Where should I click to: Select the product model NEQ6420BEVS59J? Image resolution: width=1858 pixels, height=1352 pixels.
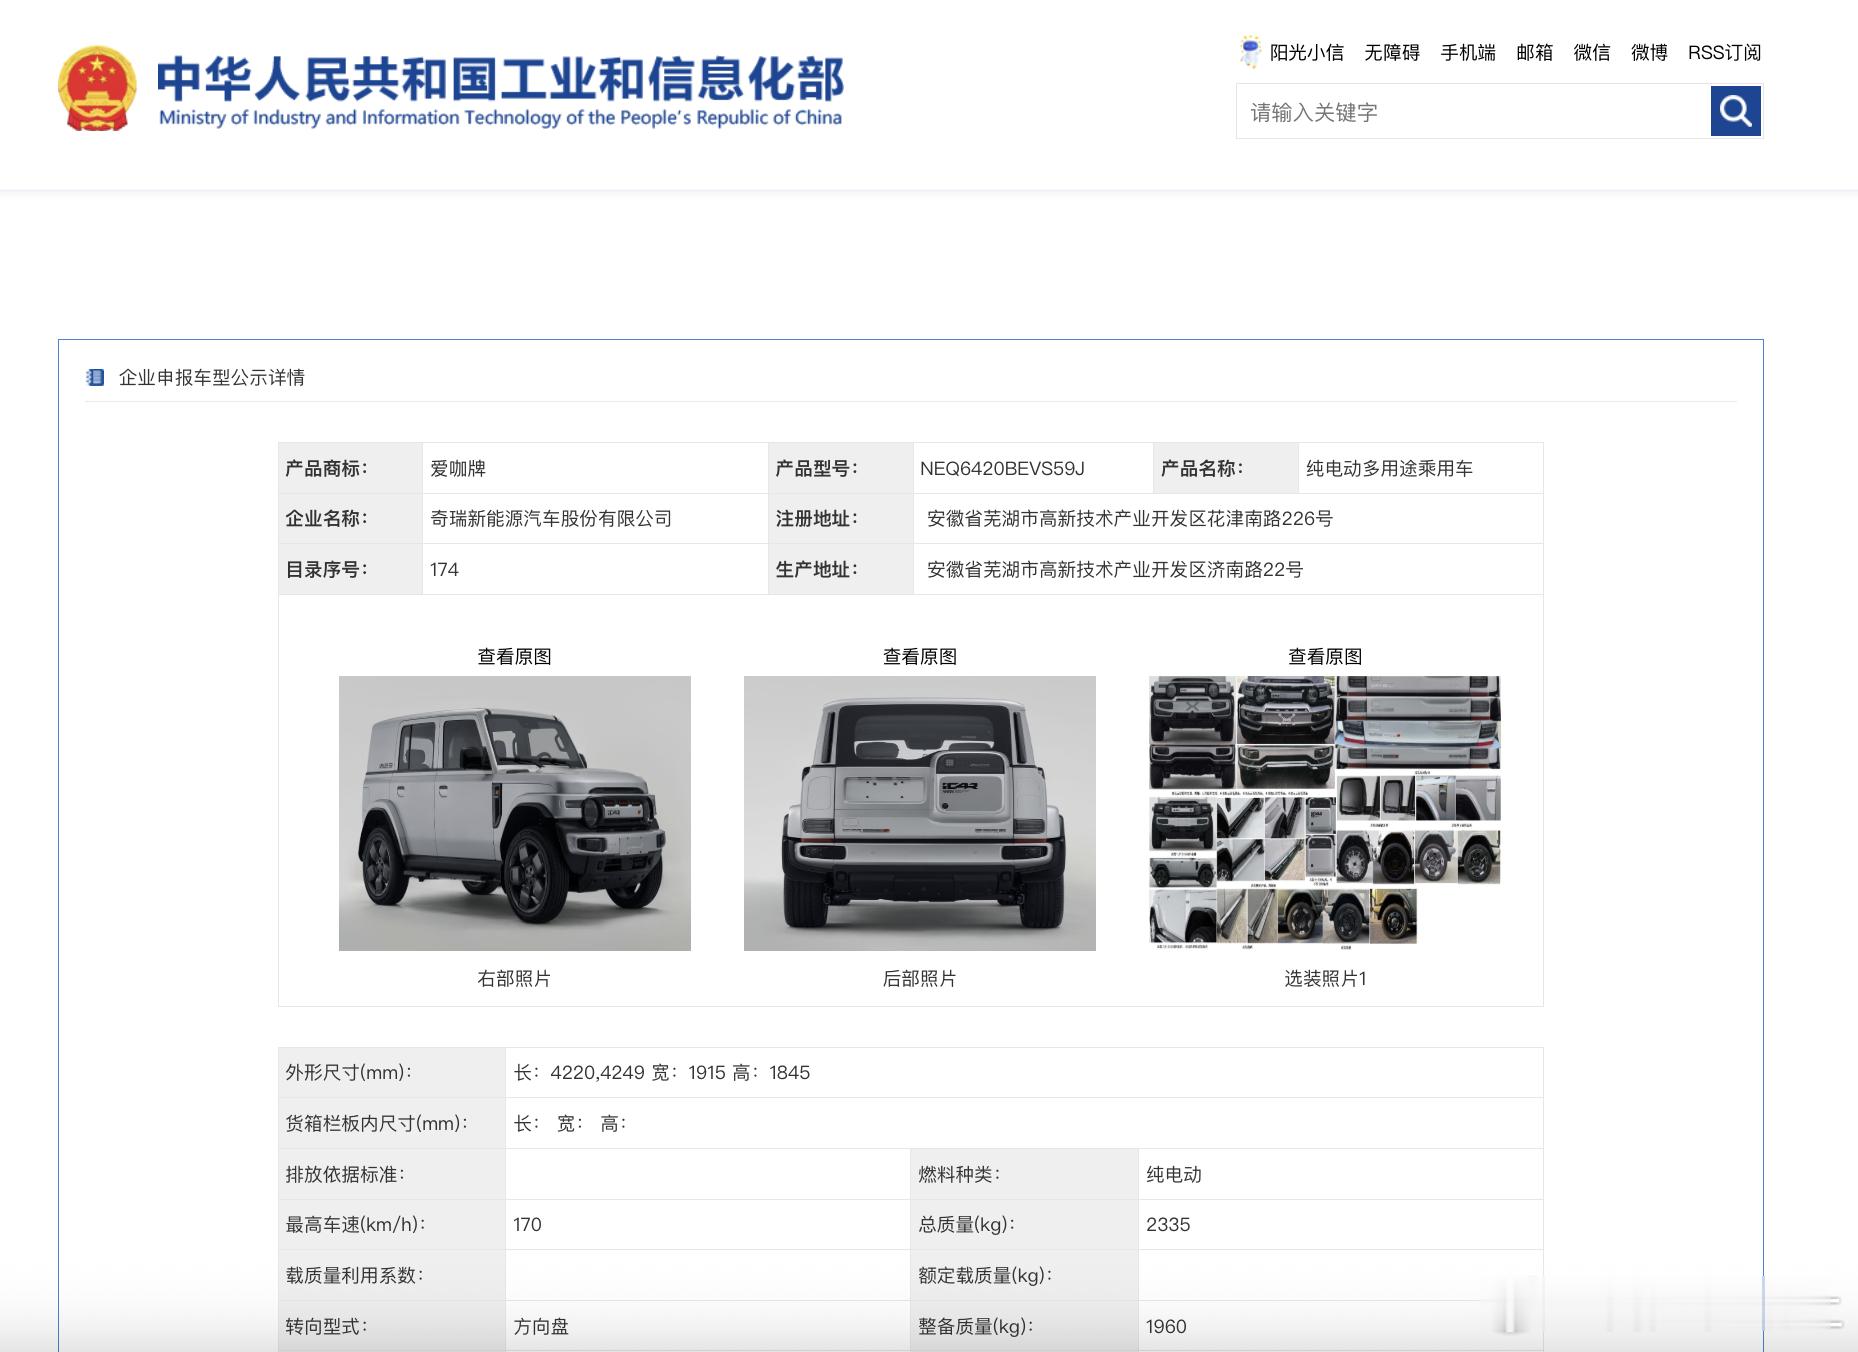pyautogui.click(x=1002, y=468)
